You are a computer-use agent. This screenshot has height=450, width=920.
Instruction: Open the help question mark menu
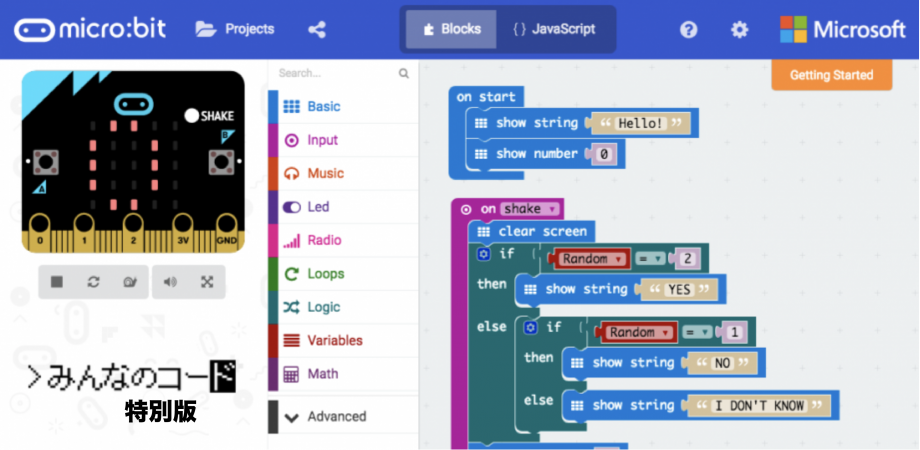(688, 29)
